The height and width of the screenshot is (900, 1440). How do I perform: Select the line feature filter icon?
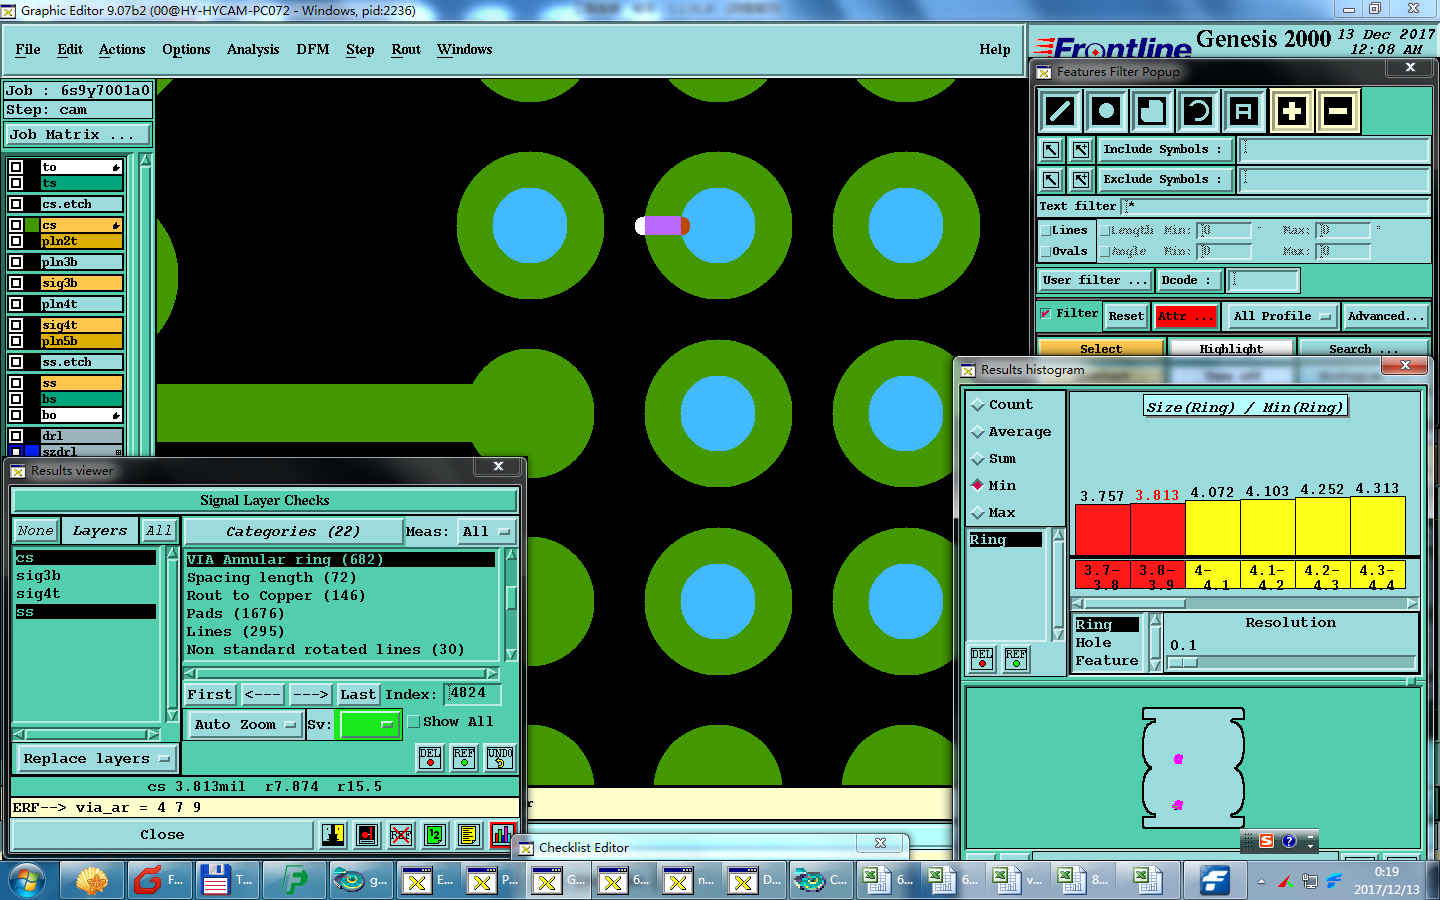[x=1060, y=111]
